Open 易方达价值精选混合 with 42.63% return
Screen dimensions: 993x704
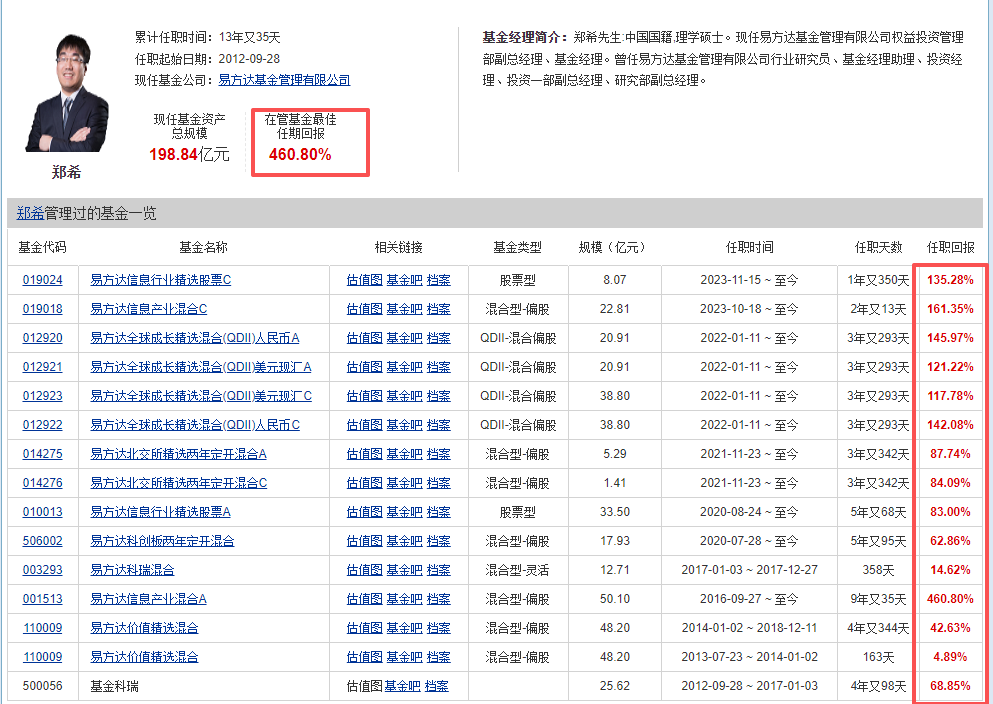point(144,628)
